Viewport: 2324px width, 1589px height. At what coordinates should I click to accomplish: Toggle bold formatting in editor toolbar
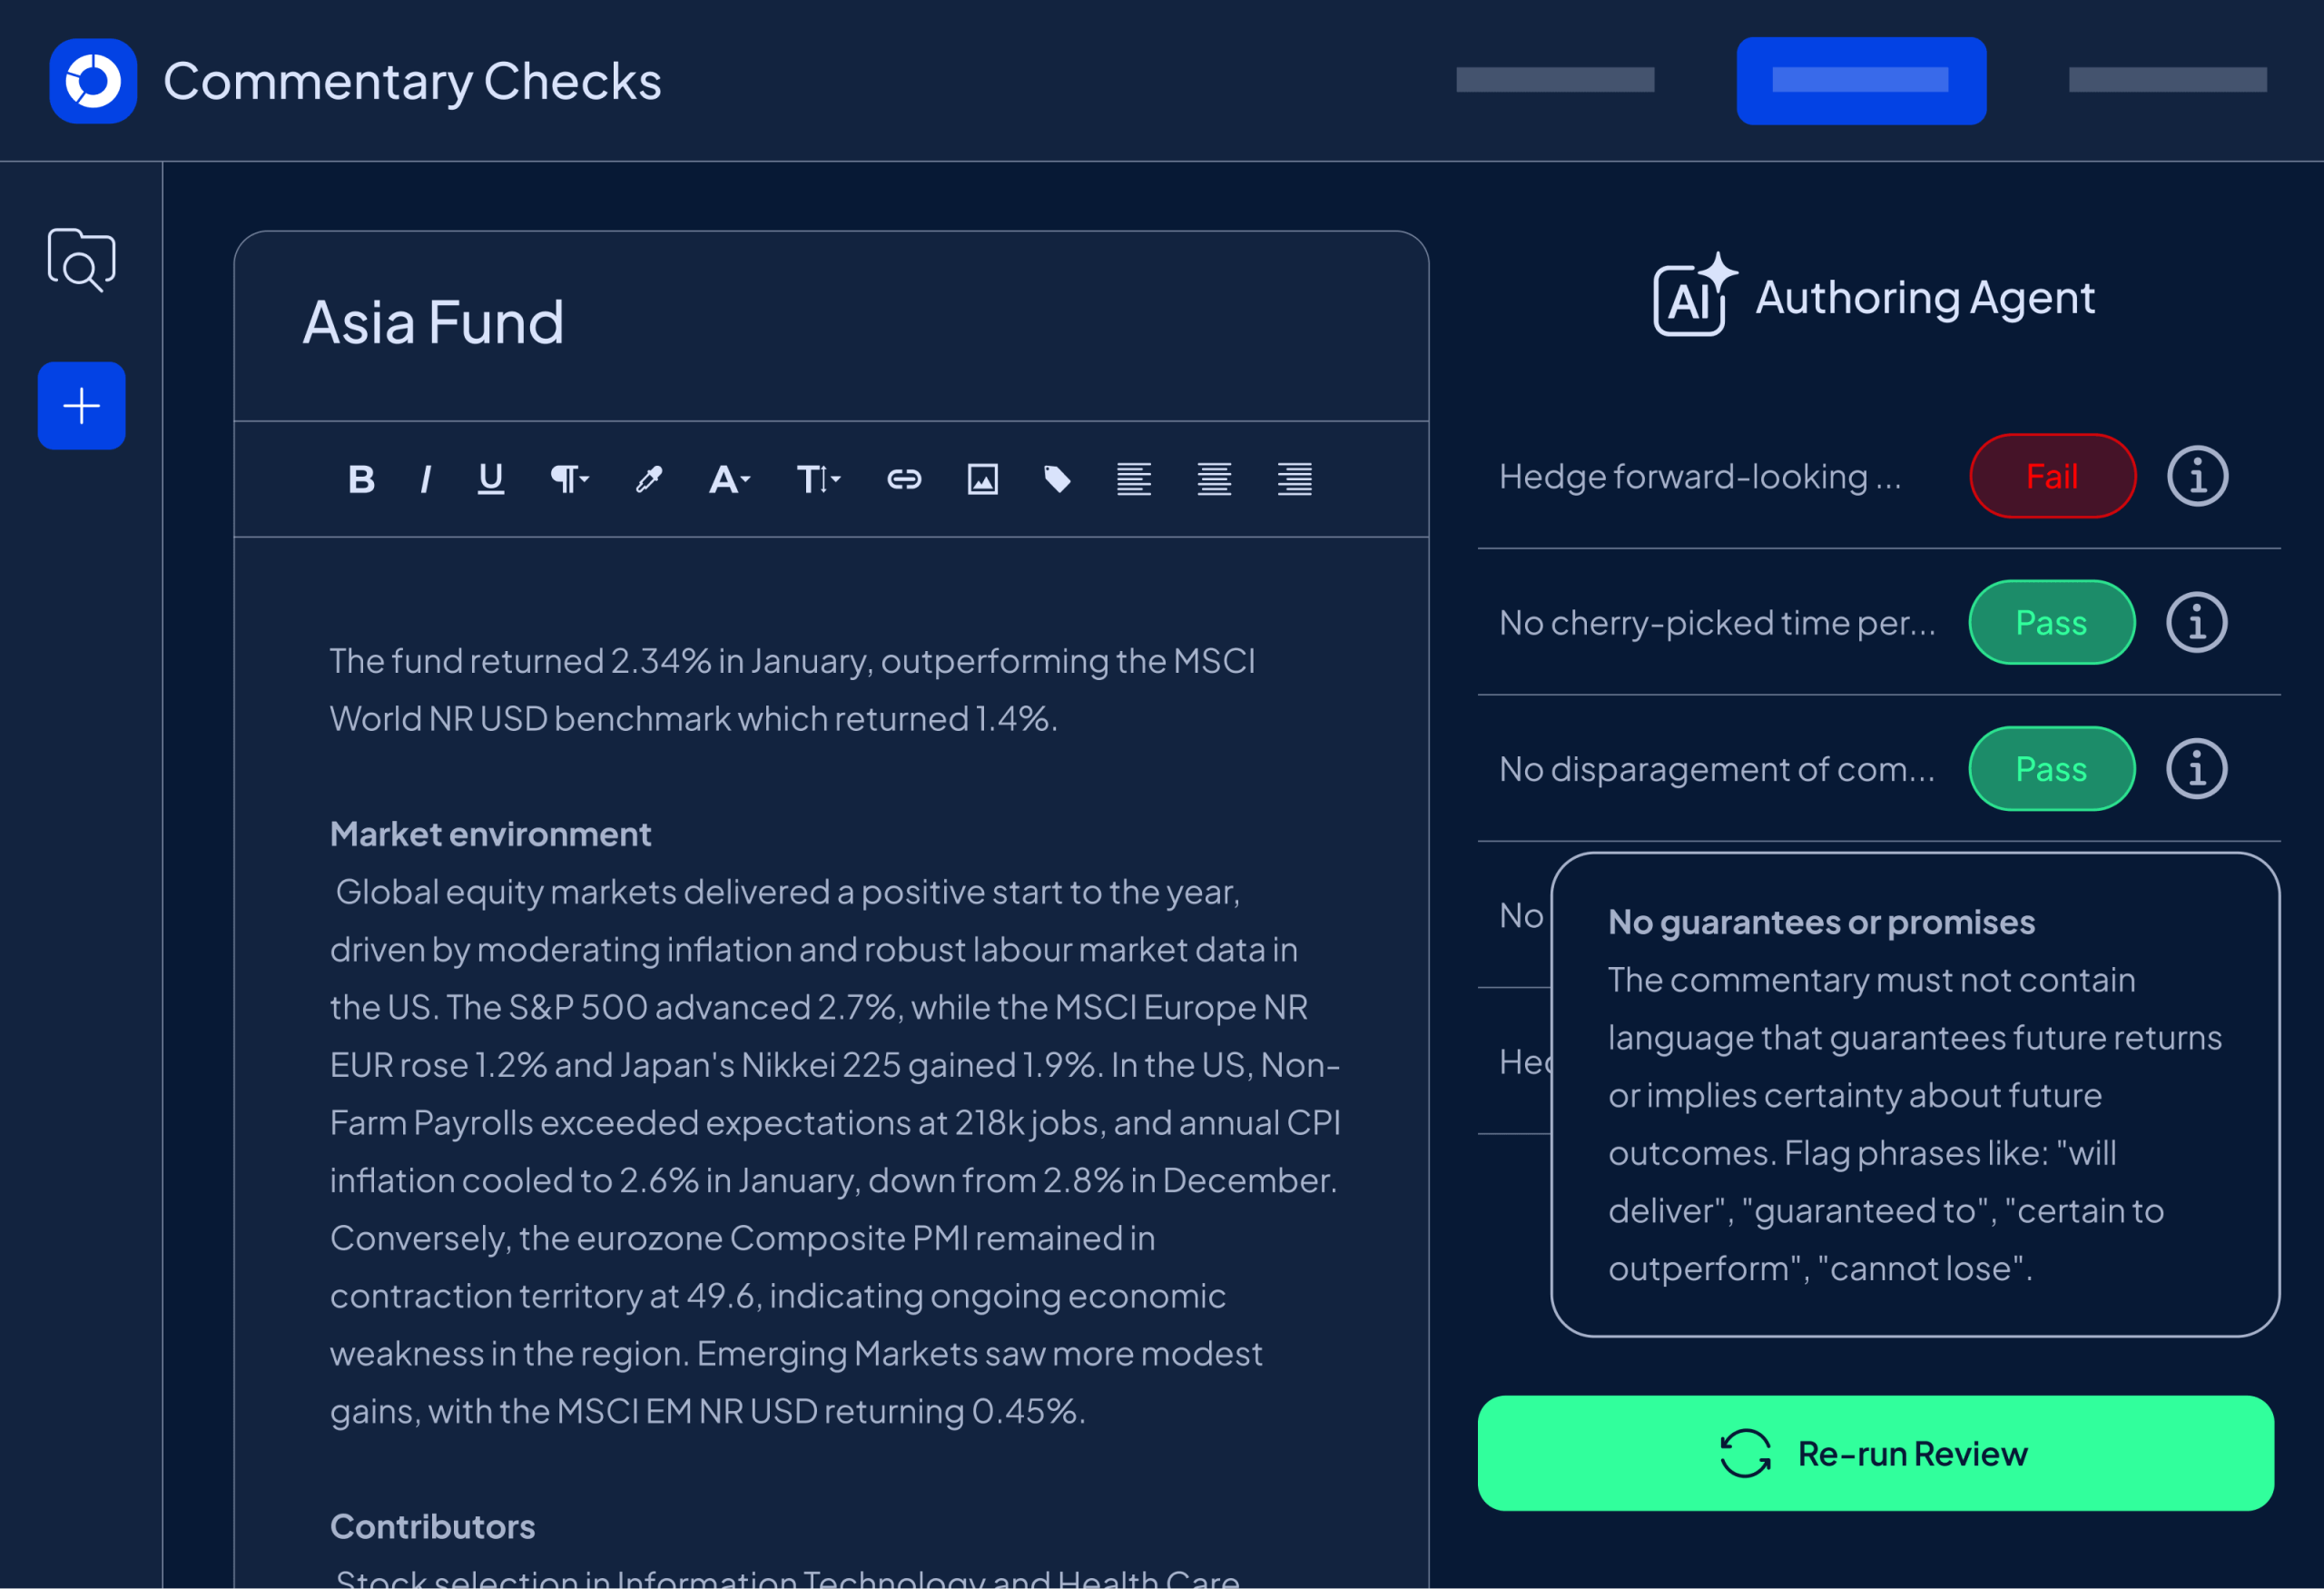pyautogui.click(x=361, y=480)
